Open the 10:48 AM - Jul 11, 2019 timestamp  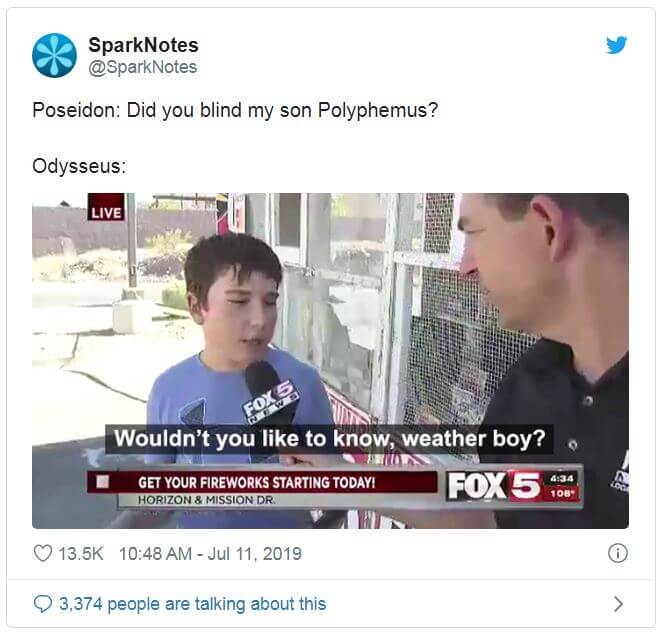[x=210, y=554]
